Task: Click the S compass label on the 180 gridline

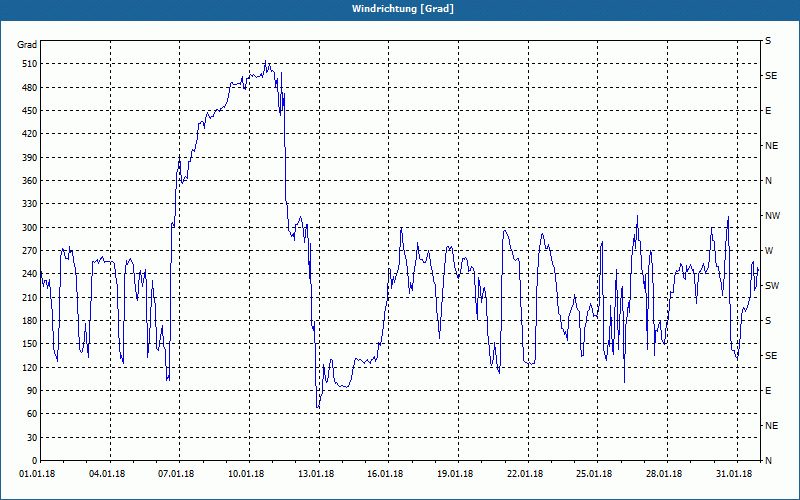Action: [x=768, y=321]
